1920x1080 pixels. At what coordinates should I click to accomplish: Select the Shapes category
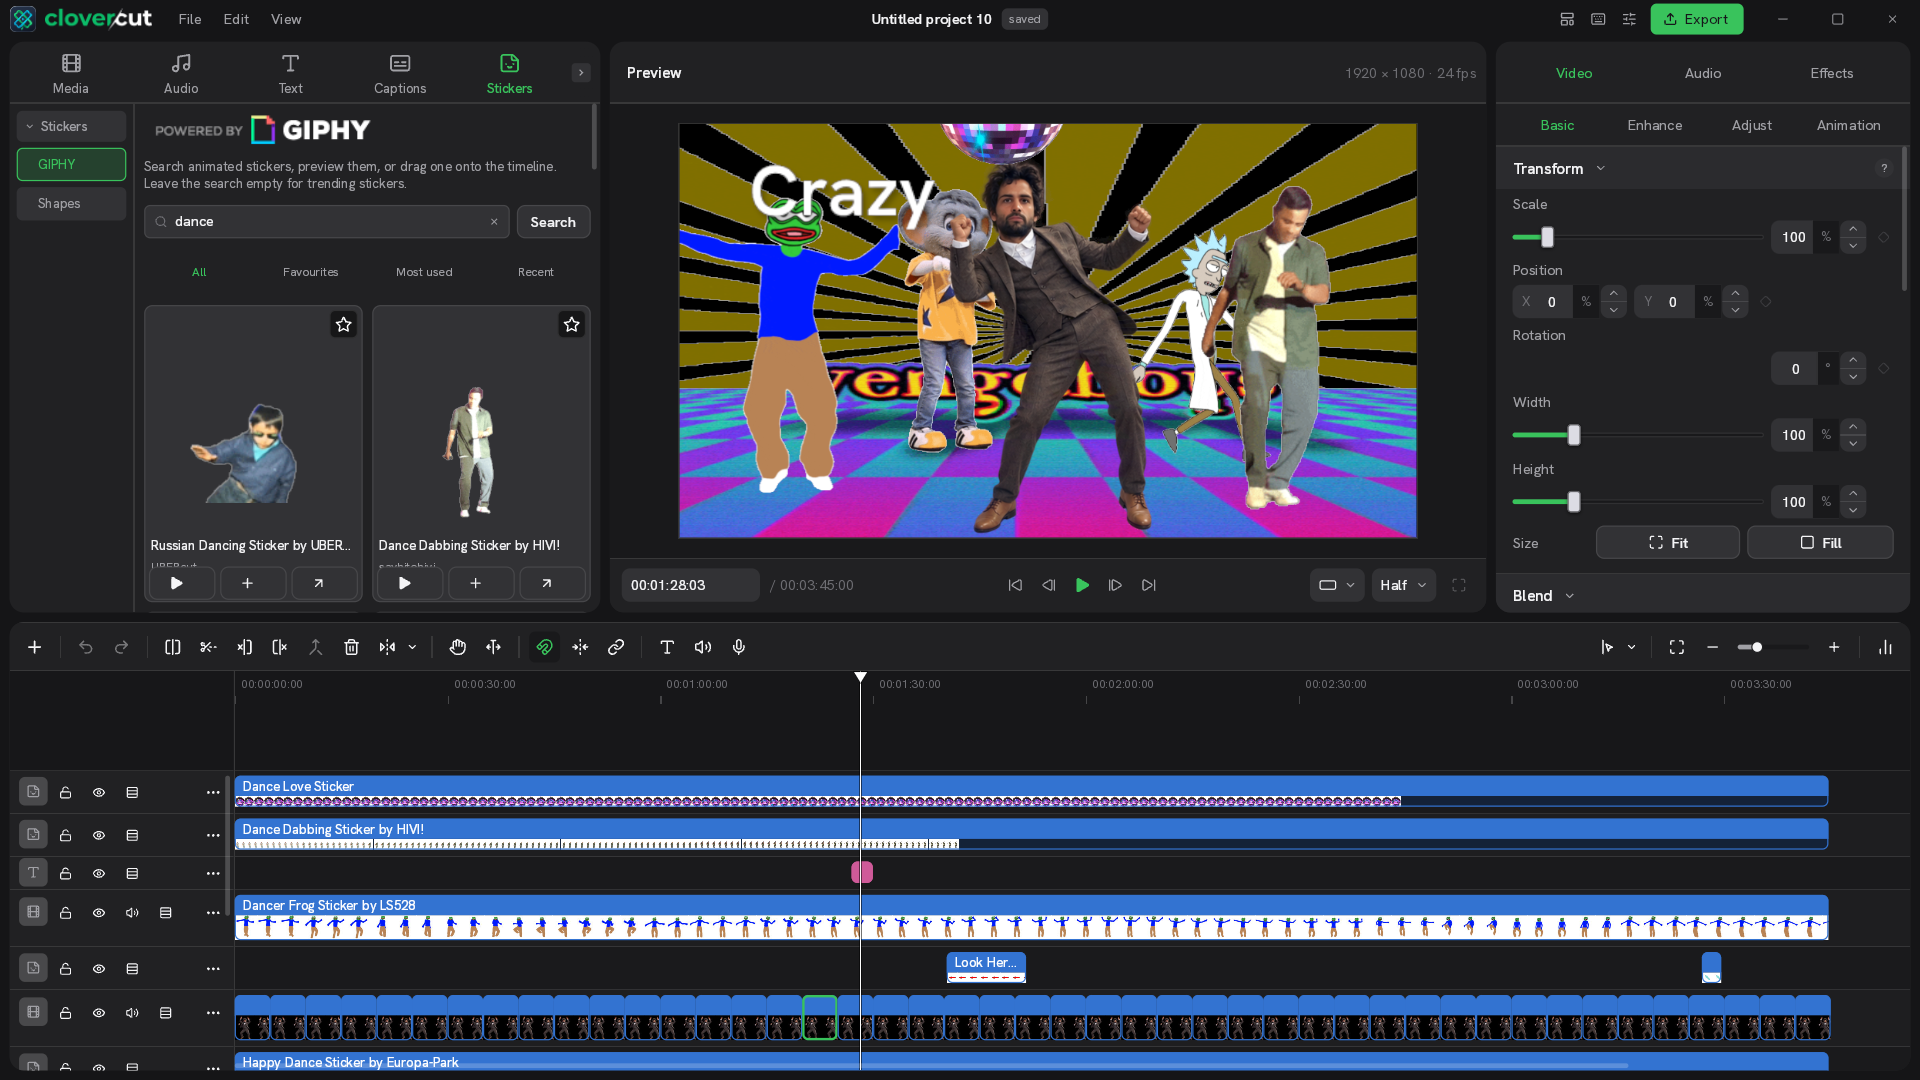click(x=71, y=203)
